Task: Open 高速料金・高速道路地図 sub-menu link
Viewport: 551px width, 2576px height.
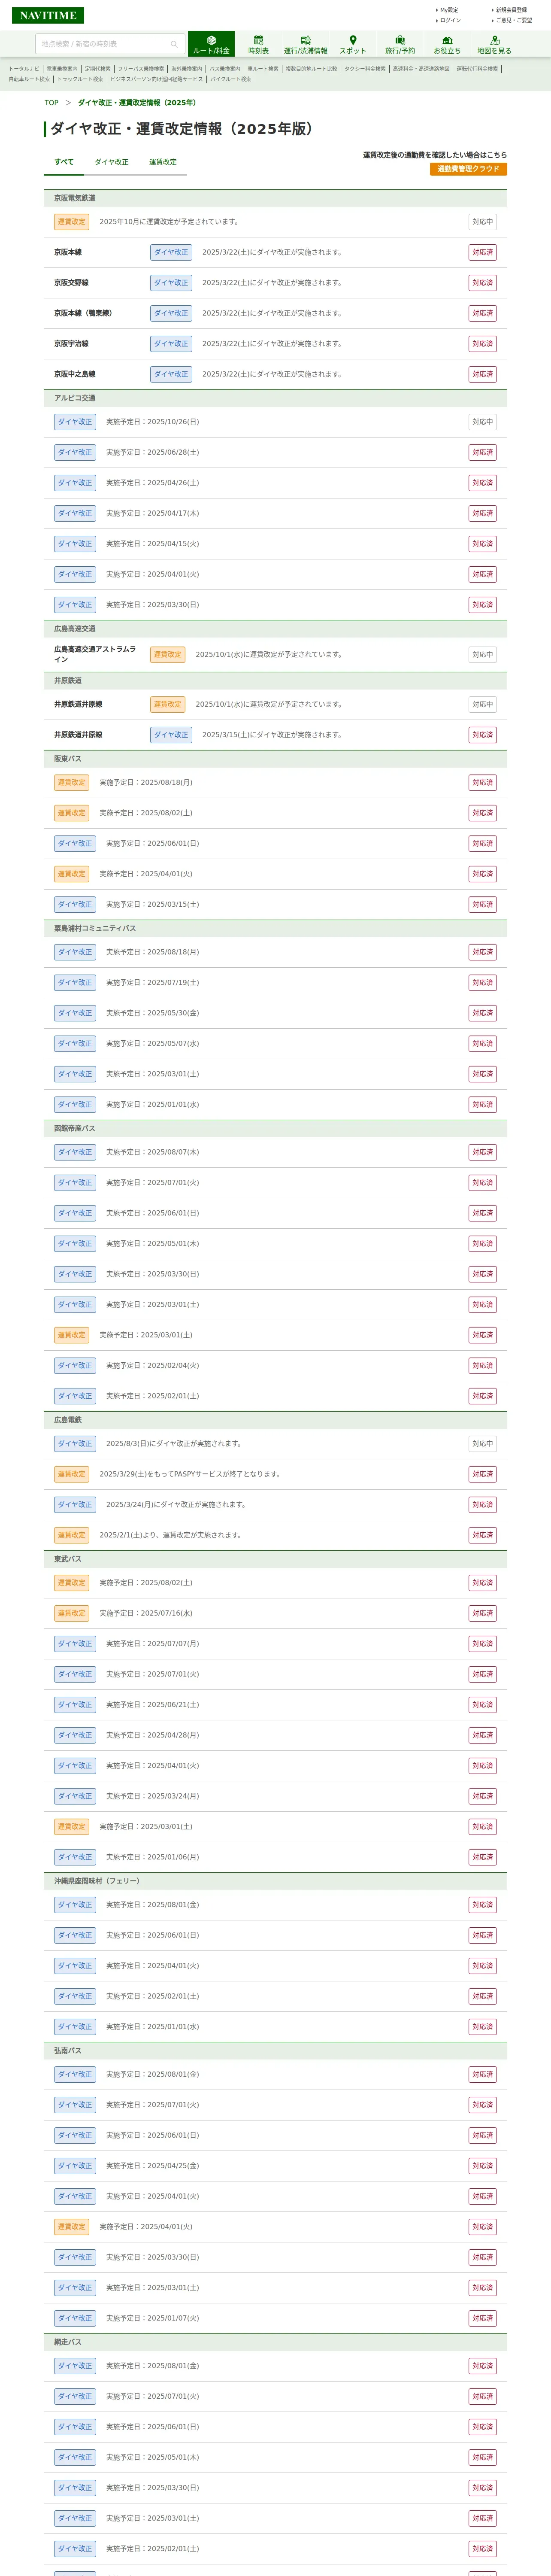Action: 421,69
